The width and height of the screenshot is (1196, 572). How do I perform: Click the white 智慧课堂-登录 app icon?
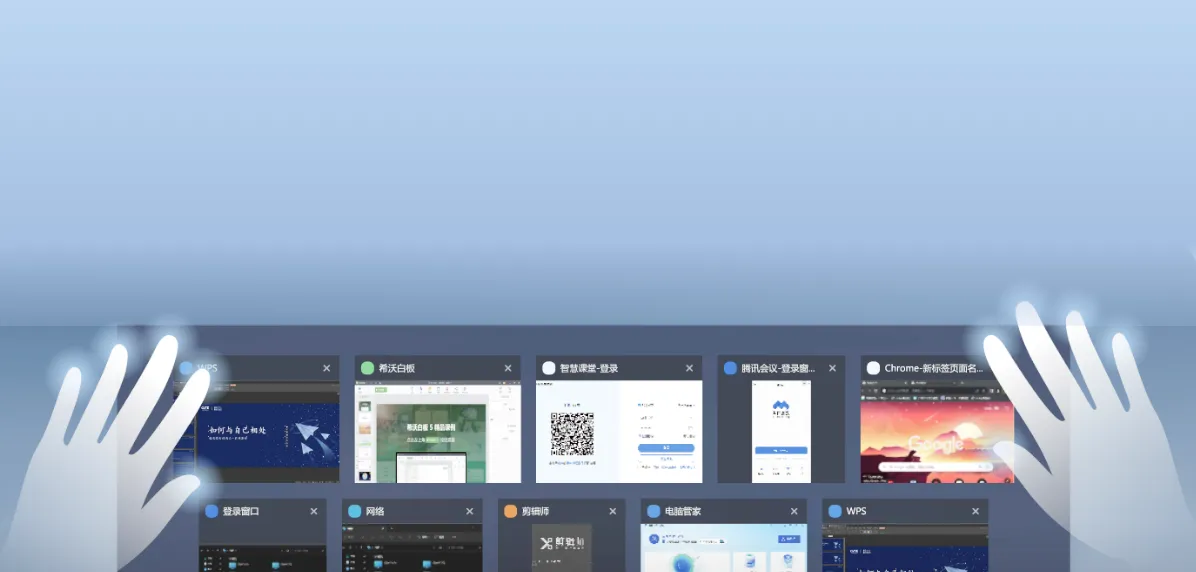(549, 368)
